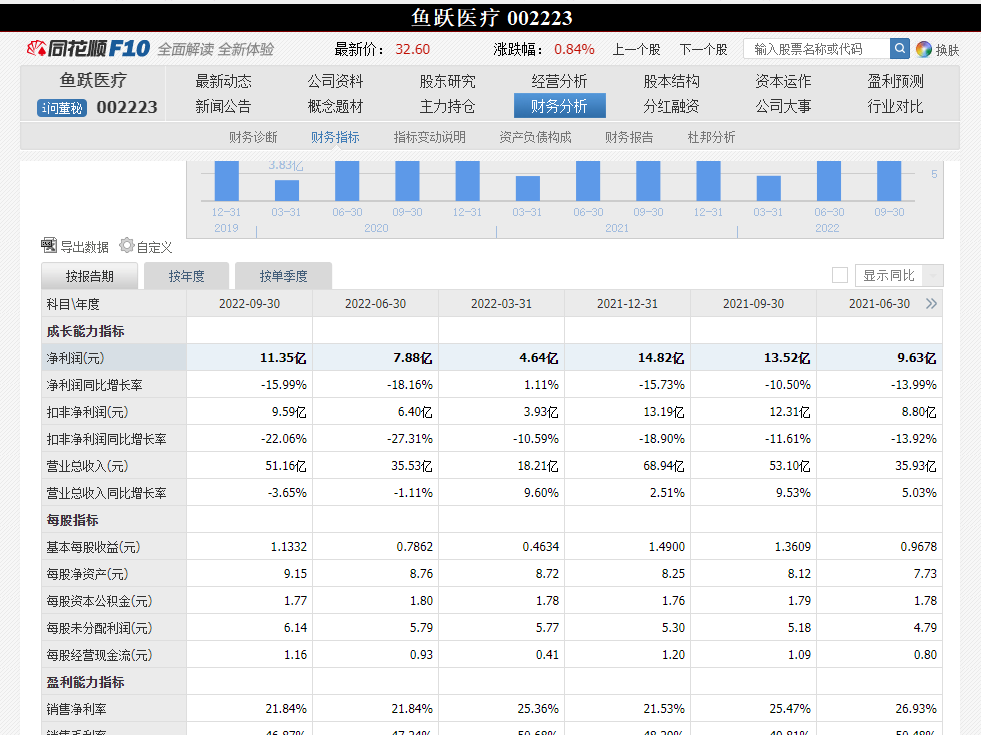Select the 净利润同比增长率 row label

(x=94, y=385)
